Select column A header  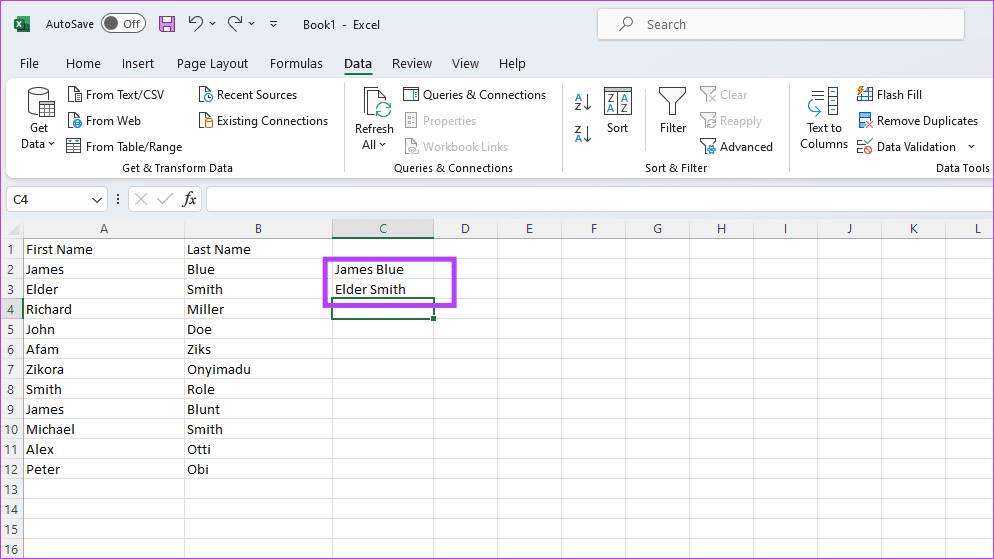coord(104,229)
